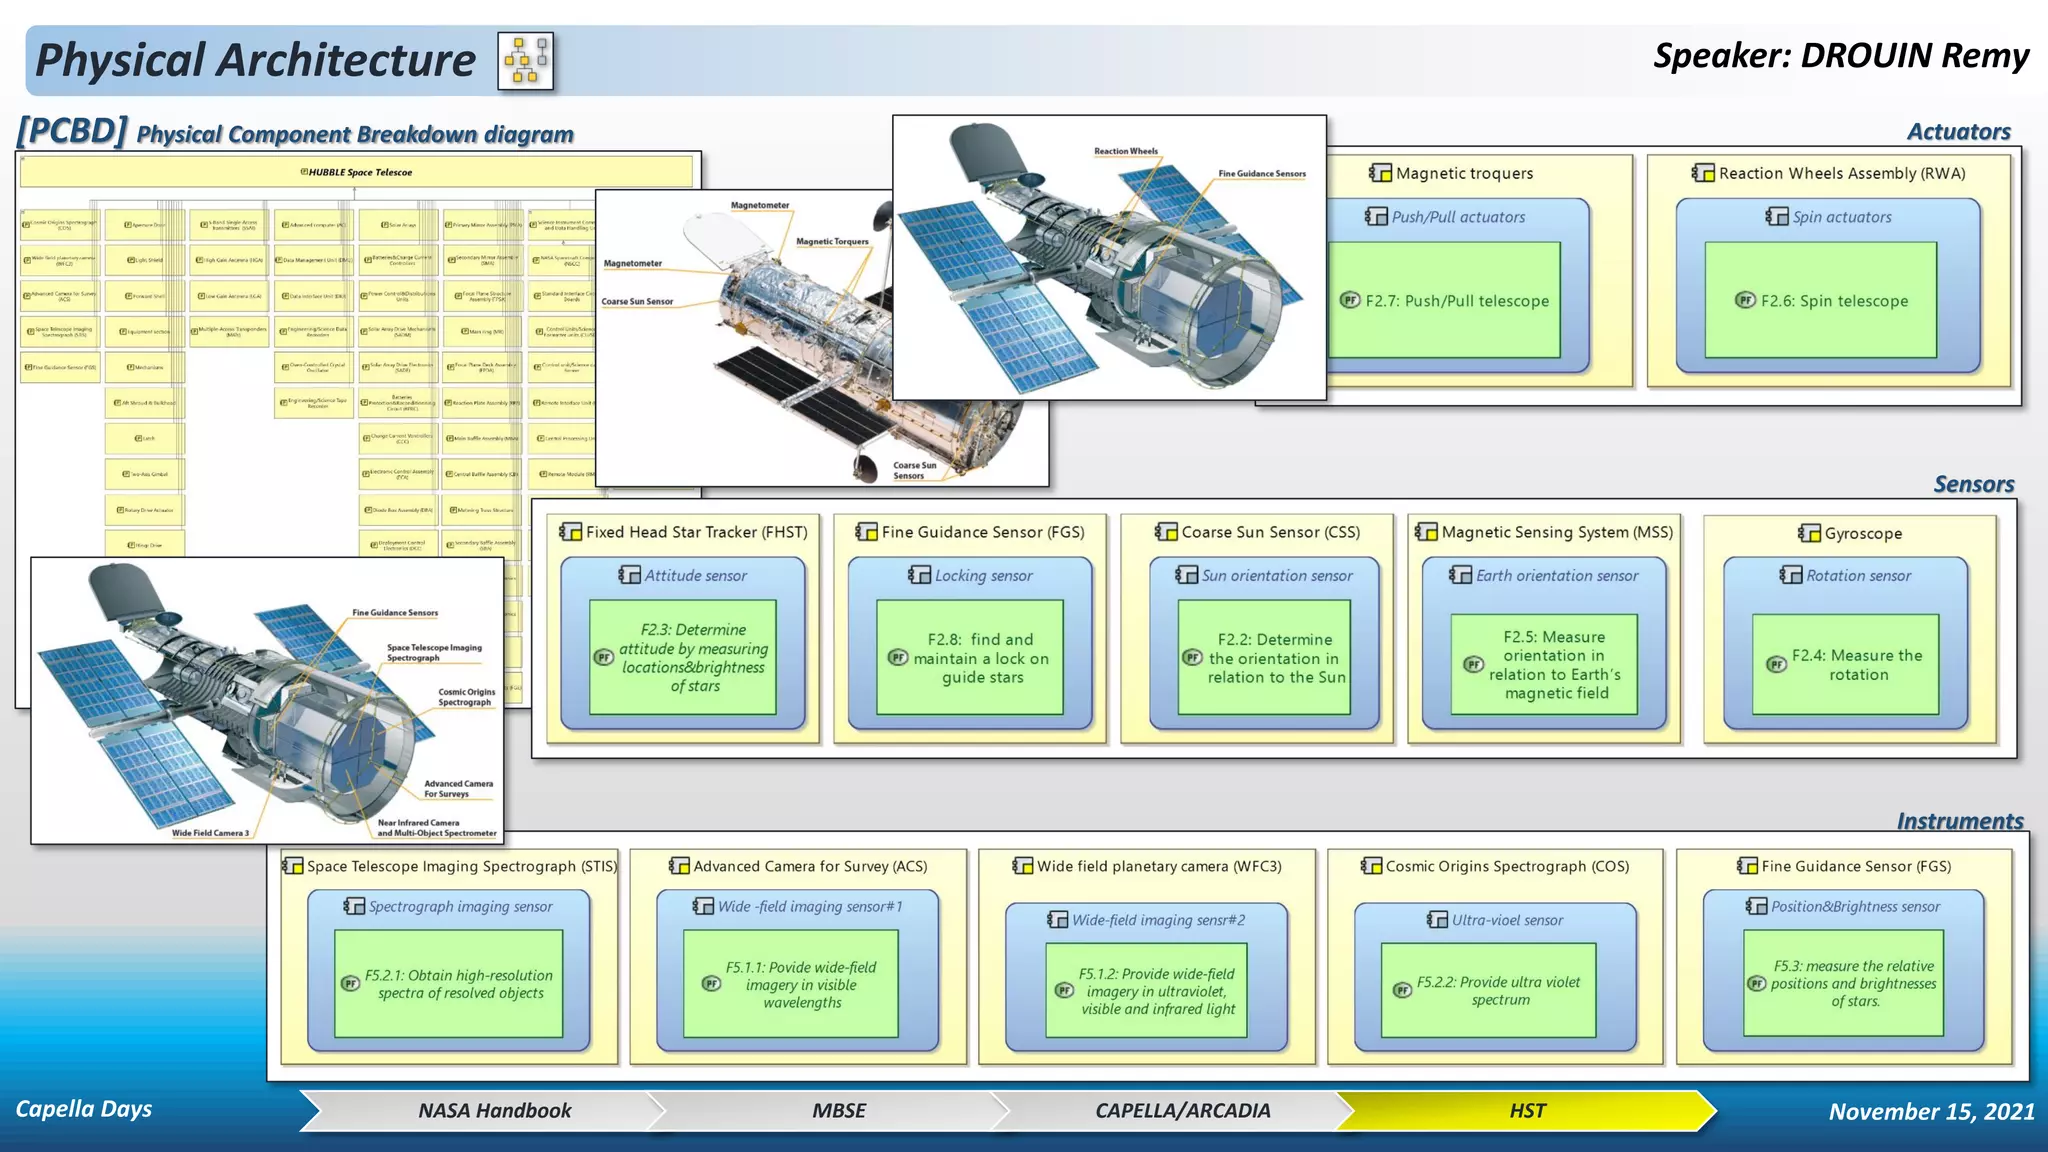Click the Reaction Wheels Assembly component icon
Image resolution: width=2048 pixels, height=1152 pixels.
pos(1703,173)
